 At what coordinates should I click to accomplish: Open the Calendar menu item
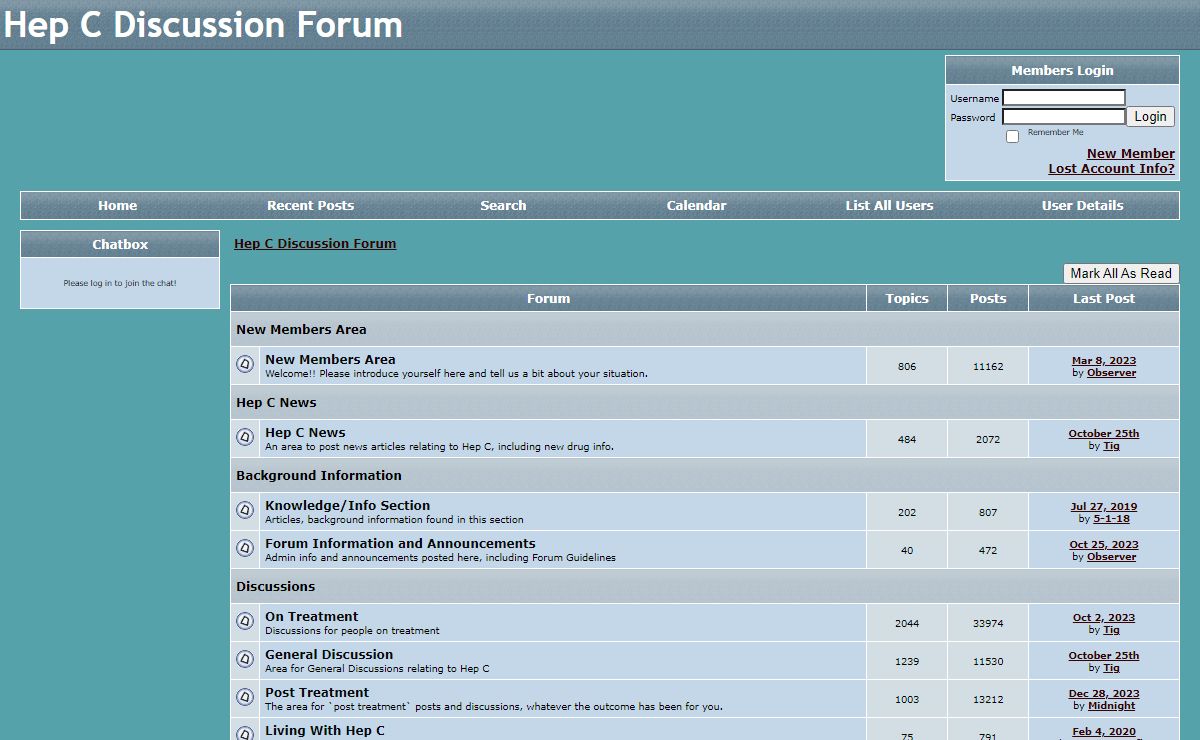coord(696,205)
